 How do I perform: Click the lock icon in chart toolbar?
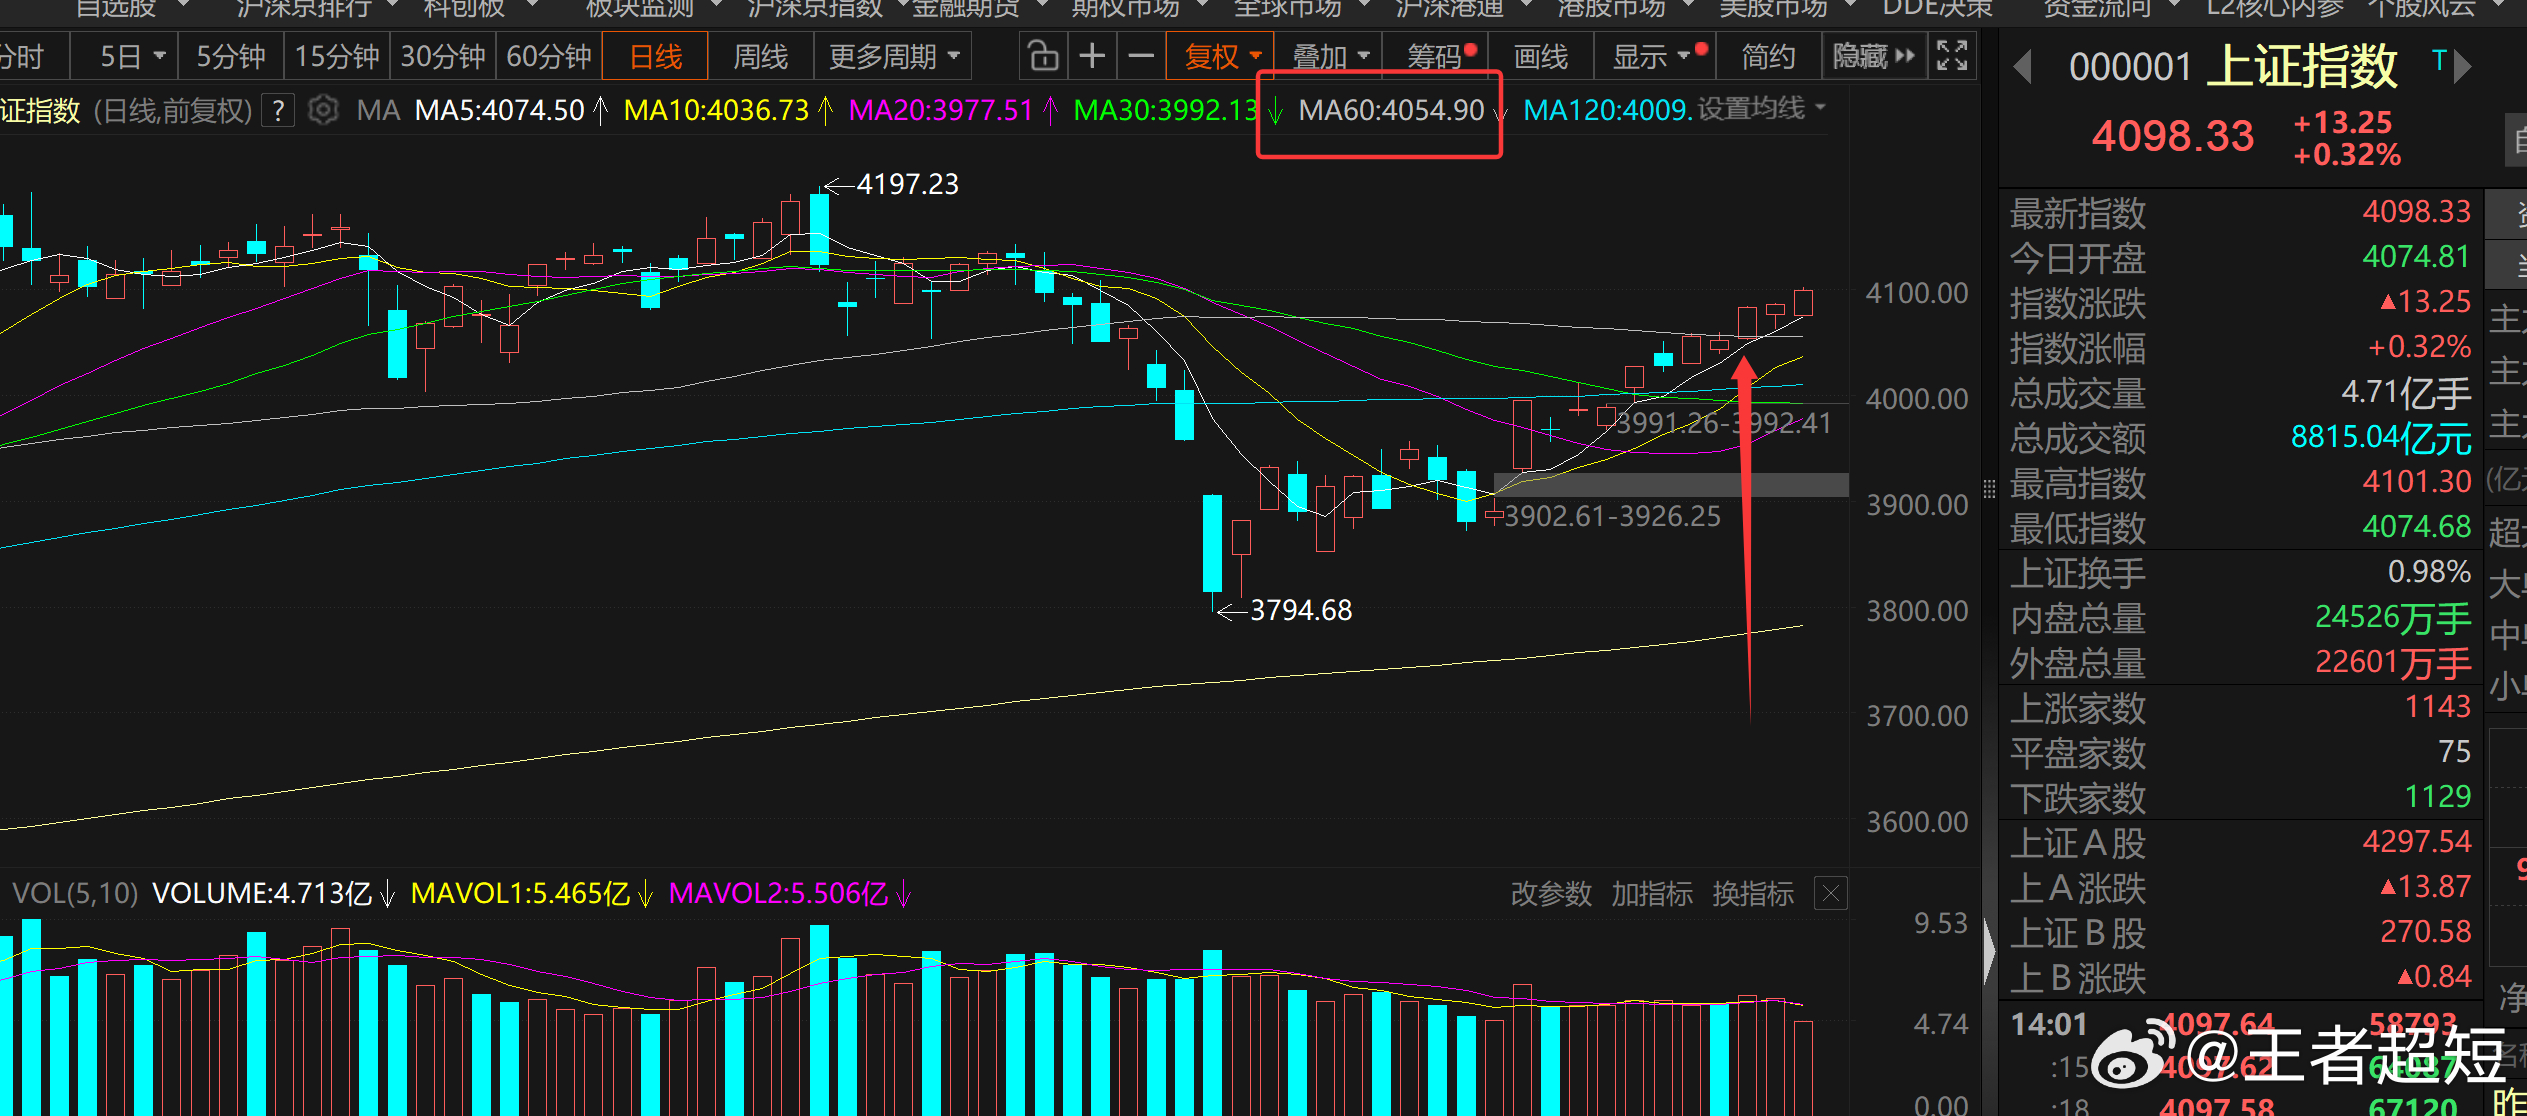(1043, 56)
